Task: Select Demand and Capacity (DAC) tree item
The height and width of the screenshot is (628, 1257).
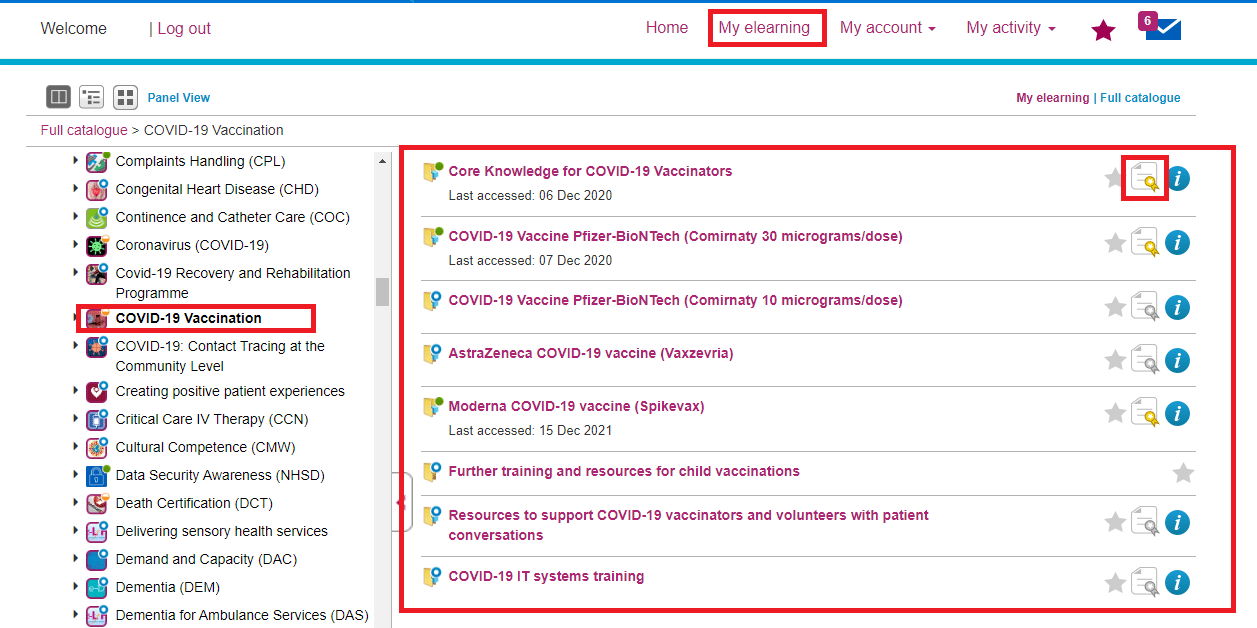Action: tap(207, 559)
